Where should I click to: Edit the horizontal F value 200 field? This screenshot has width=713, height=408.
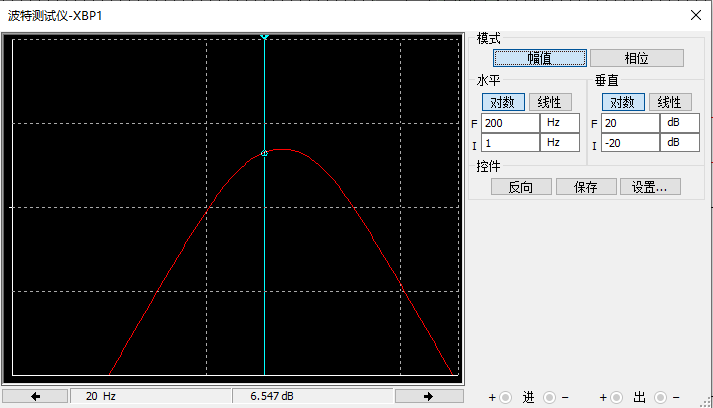point(510,123)
